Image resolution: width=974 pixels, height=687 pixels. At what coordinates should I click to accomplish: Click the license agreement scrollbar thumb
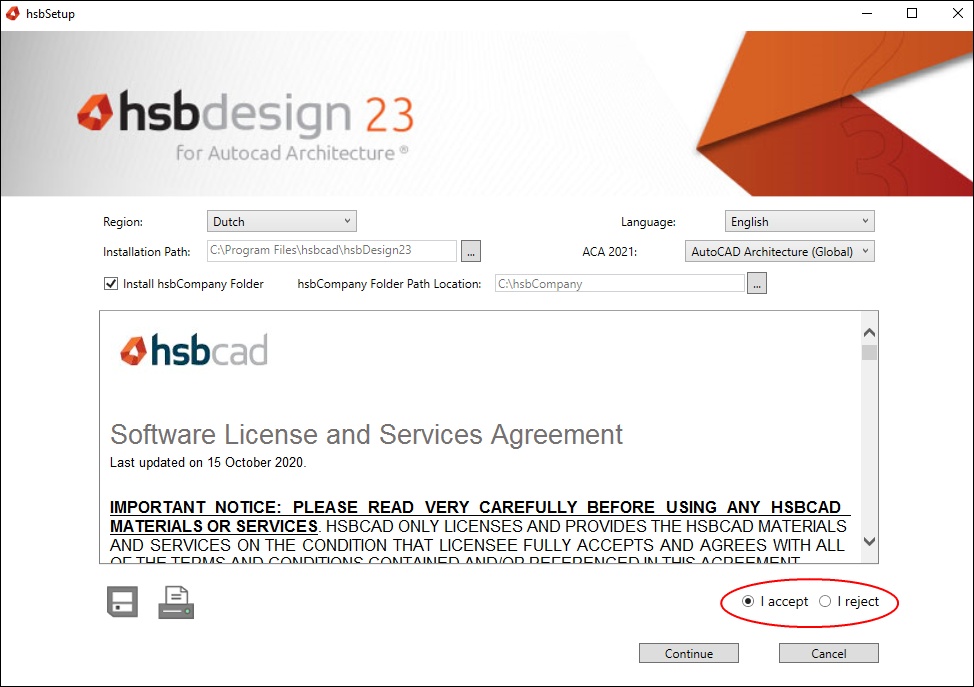tap(870, 352)
